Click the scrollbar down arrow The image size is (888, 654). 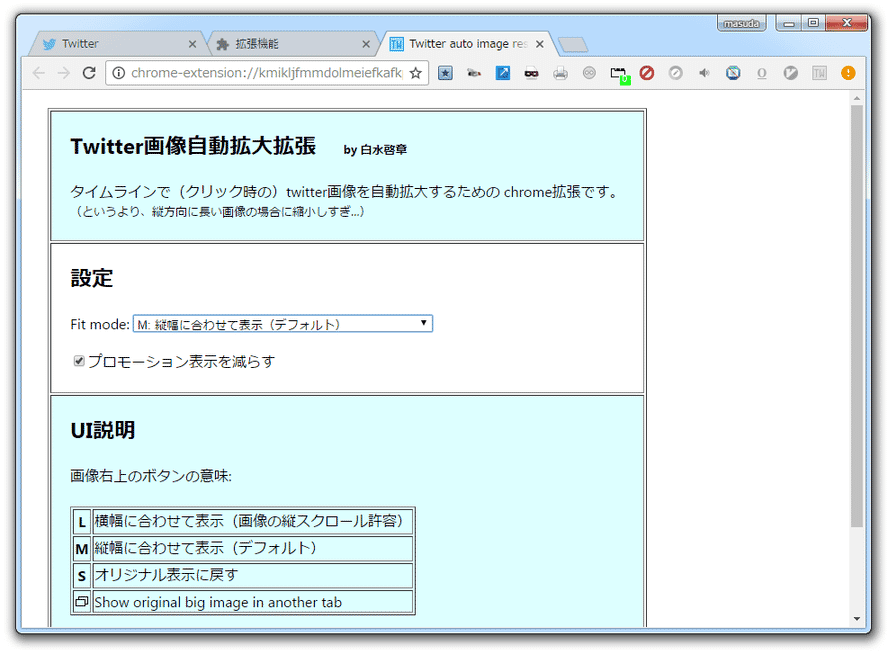click(x=856, y=619)
